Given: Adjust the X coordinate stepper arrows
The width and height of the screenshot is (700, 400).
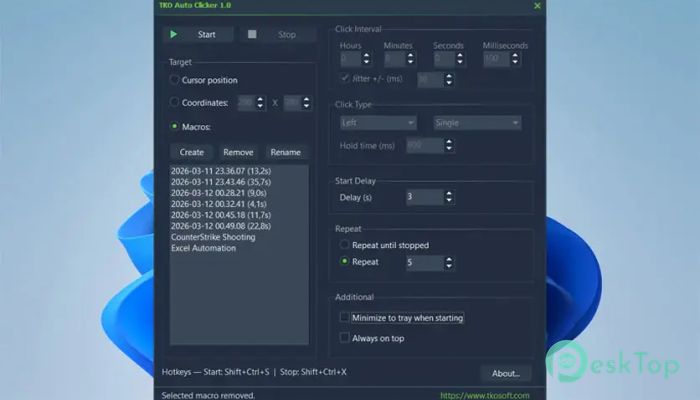Looking at the screenshot, I should click(x=260, y=103).
